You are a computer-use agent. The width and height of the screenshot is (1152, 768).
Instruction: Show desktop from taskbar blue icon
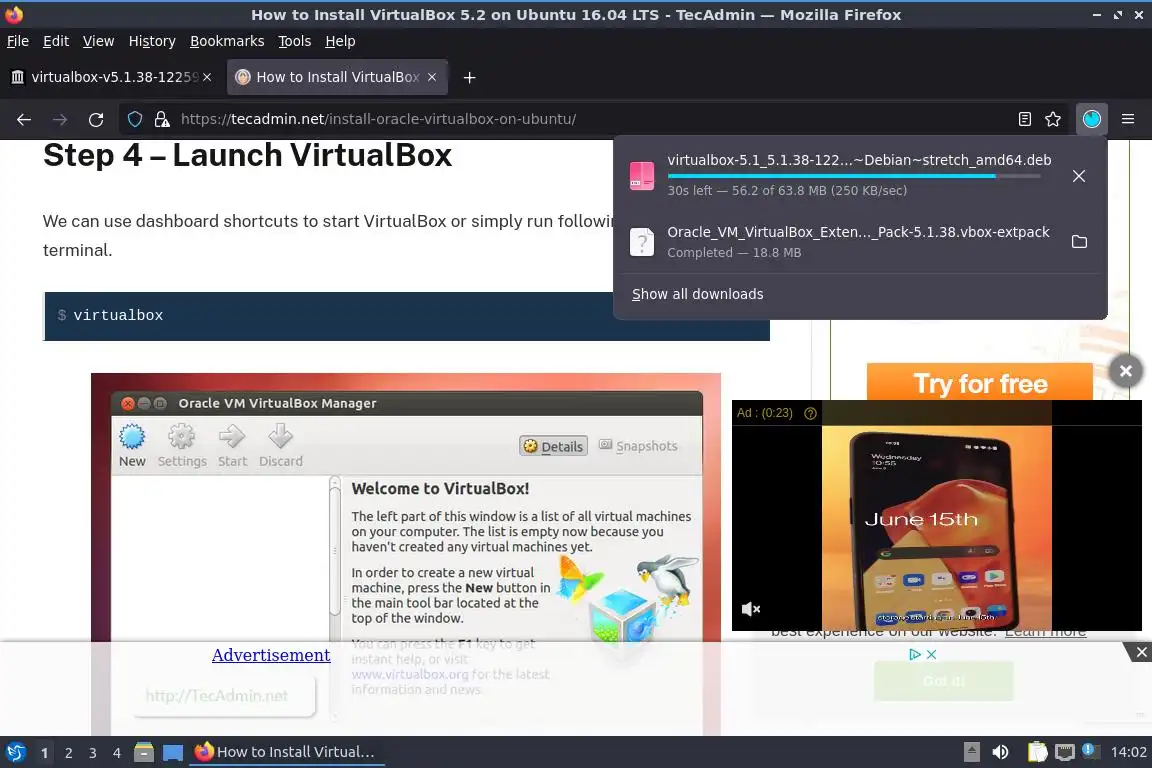point(173,752)
